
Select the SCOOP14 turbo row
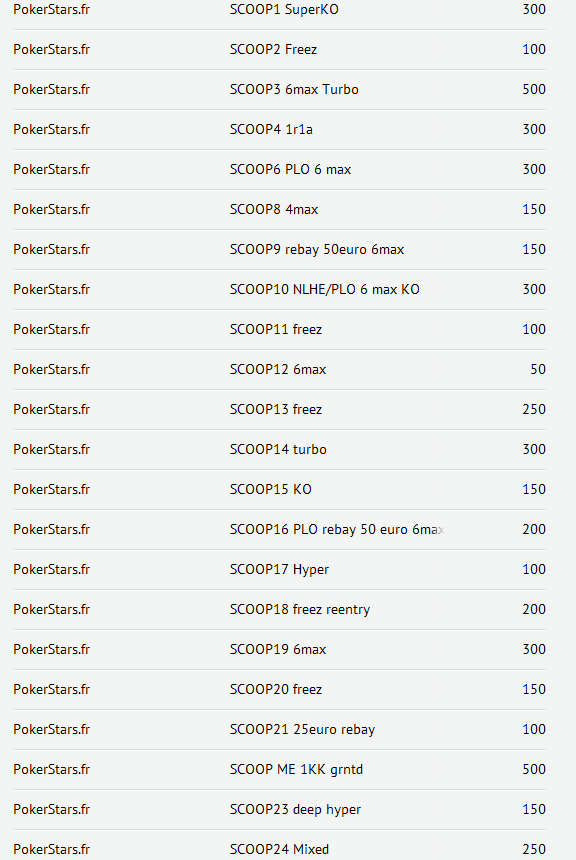tap(279, 450)
